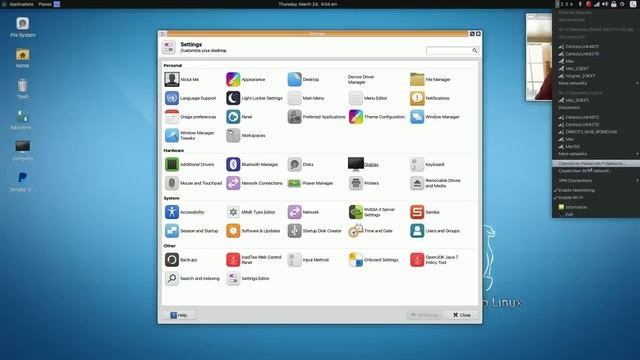Open the Disks utility

click(x=301, y=164)
